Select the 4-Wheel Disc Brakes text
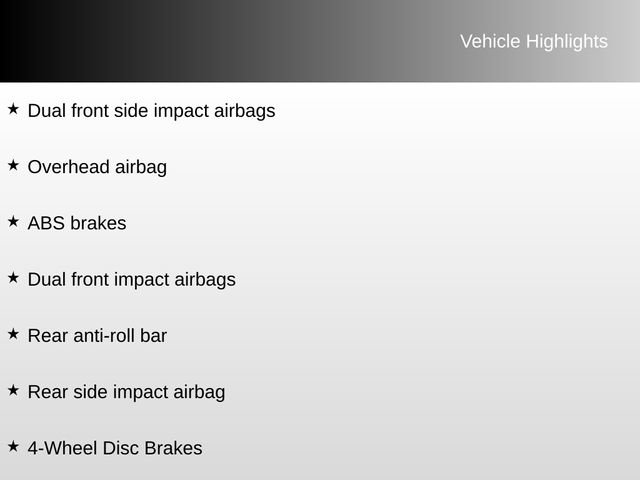The image size is (640, 480). tap(115, 448)
